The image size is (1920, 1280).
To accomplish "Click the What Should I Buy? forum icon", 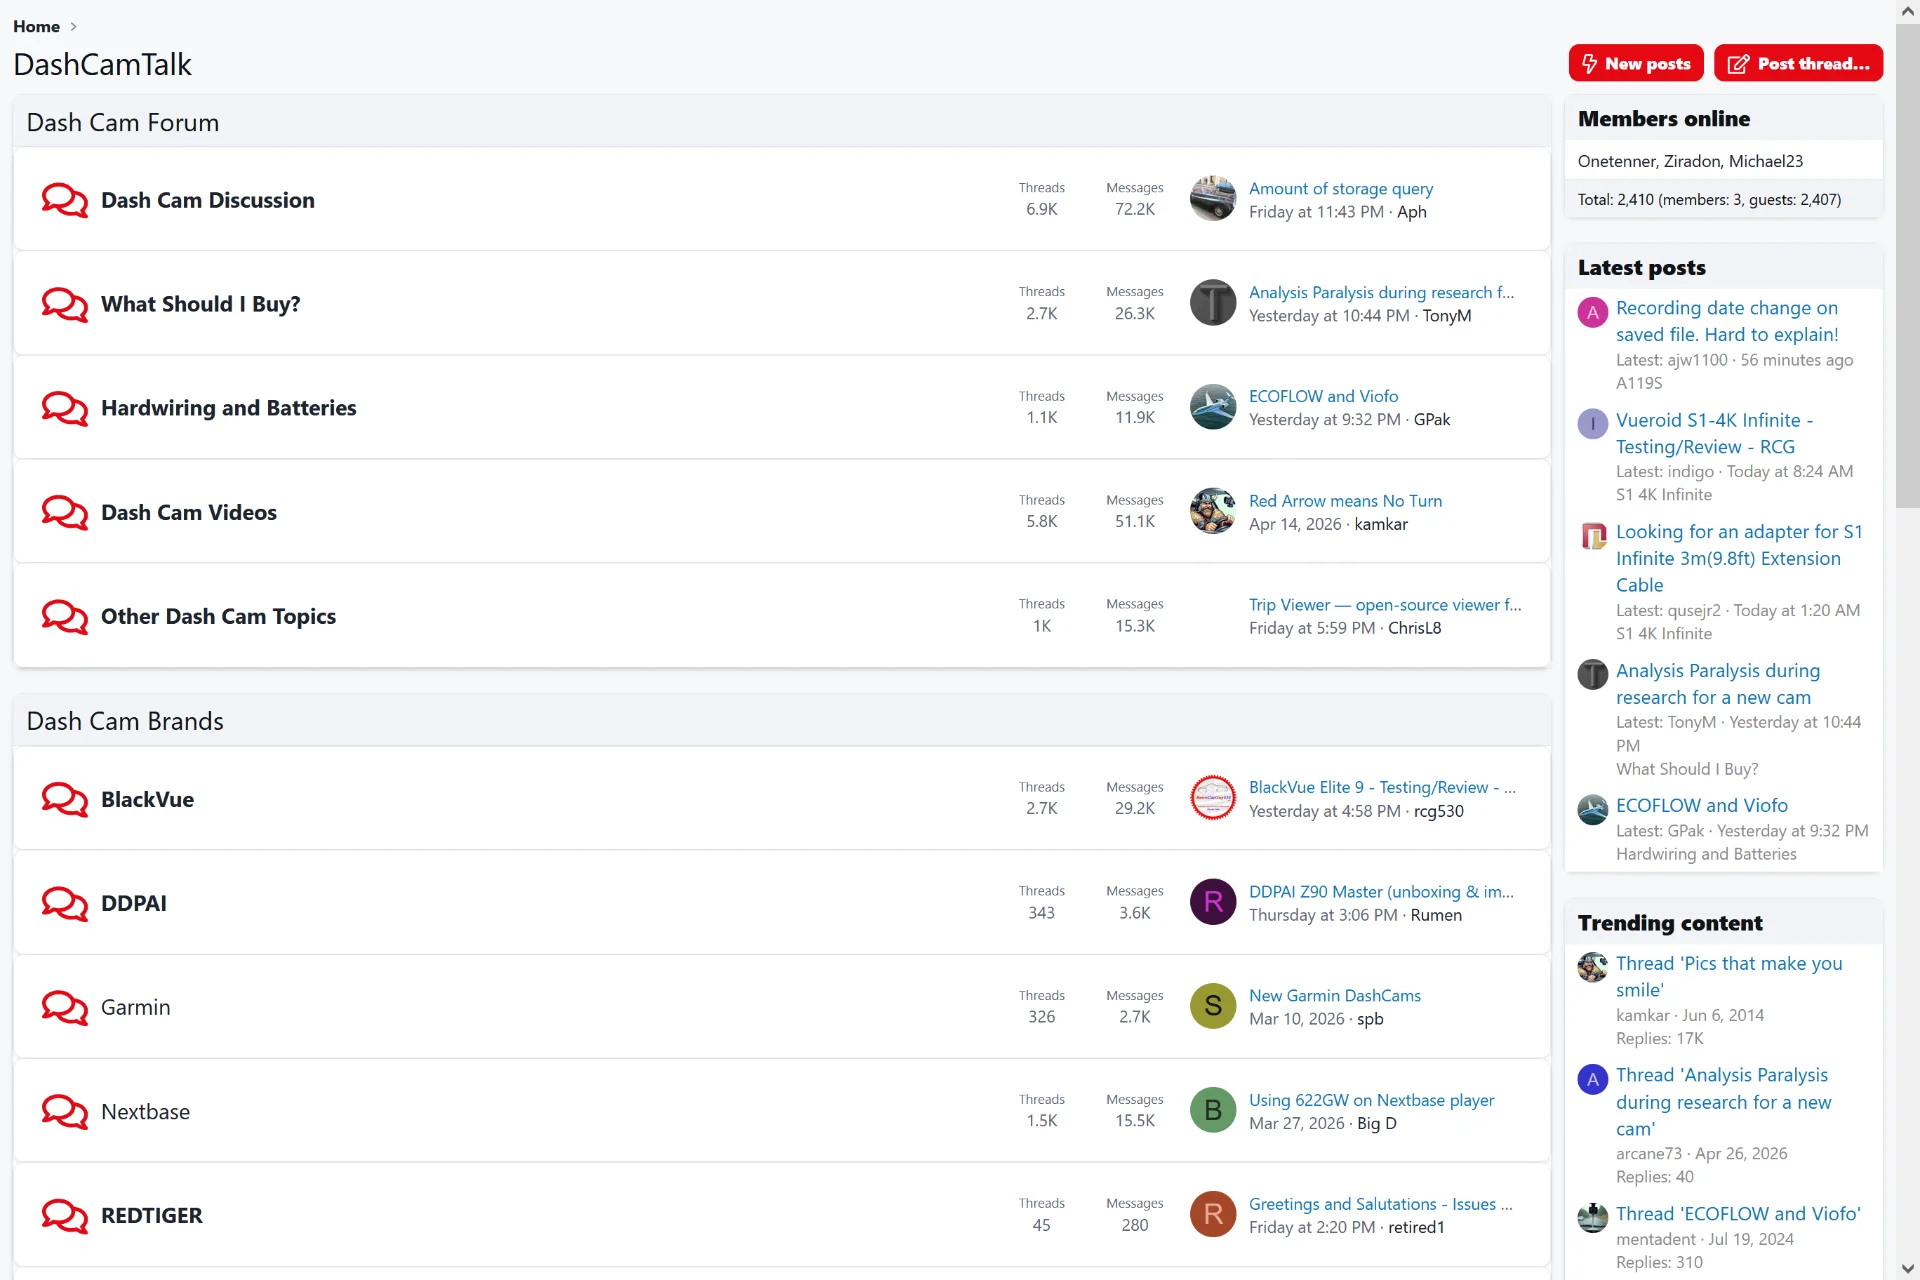I will tap(64, 304).
